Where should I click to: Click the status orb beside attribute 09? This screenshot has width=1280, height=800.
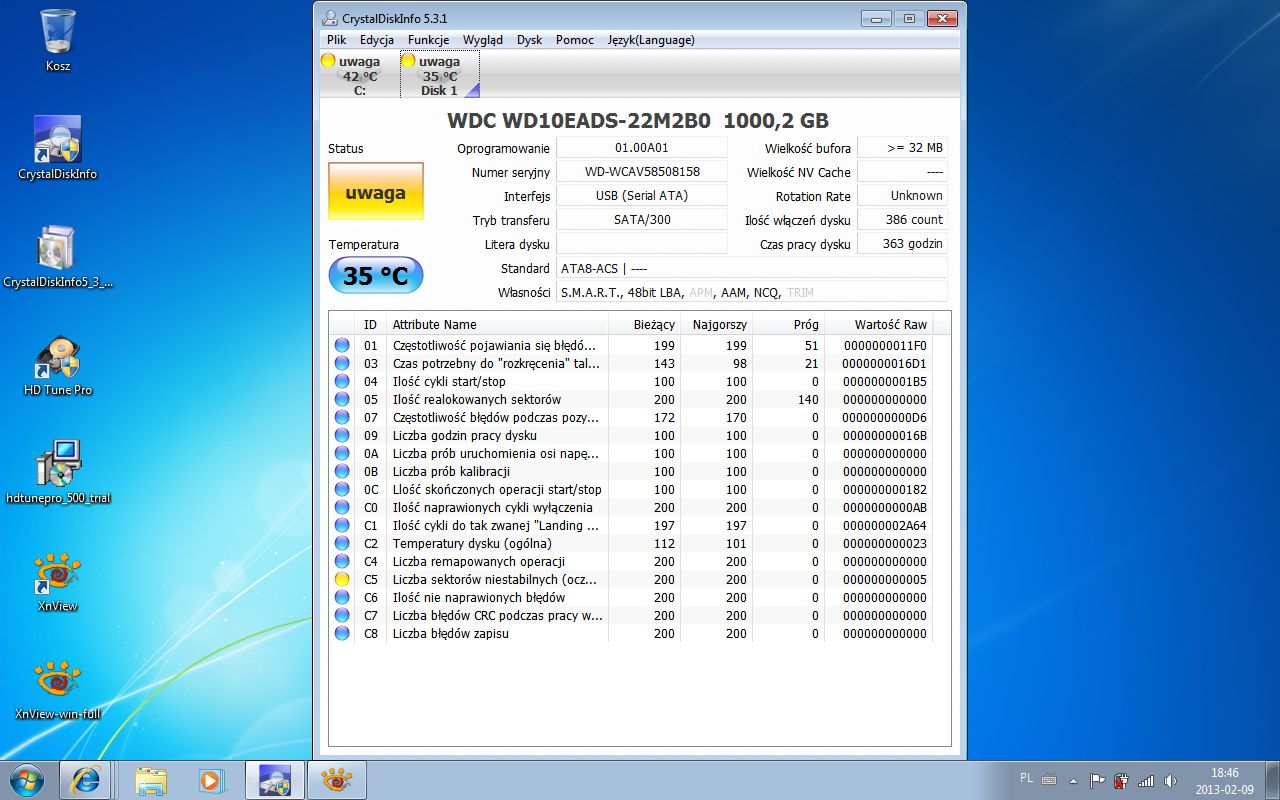pyautogui.click(x=342, y=435)
